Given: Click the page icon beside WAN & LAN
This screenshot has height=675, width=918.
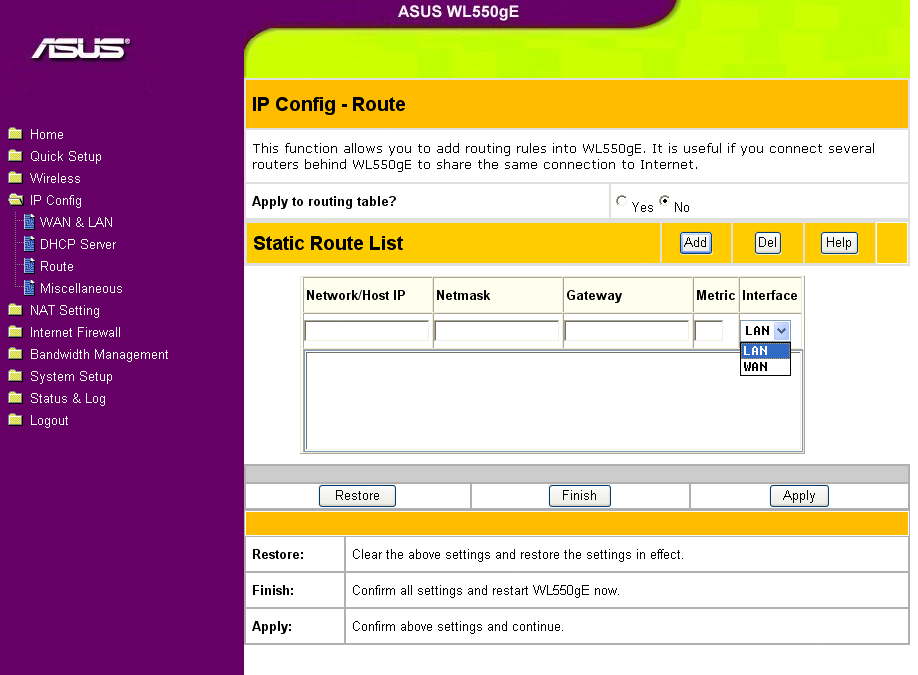Looking at the screenshot, I should (x=29, y=222).
